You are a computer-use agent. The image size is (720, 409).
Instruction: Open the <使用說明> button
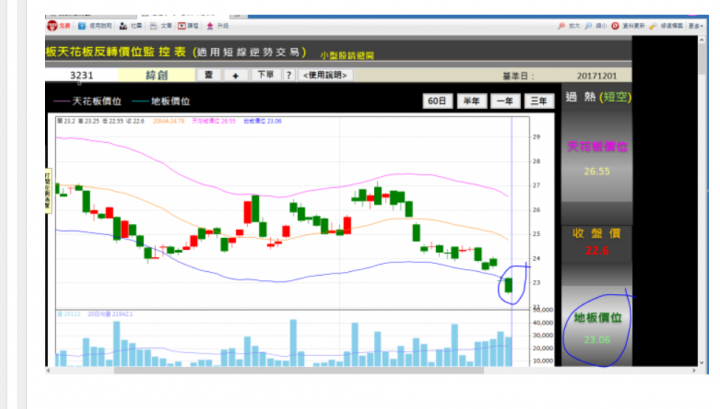pos(325,75)
